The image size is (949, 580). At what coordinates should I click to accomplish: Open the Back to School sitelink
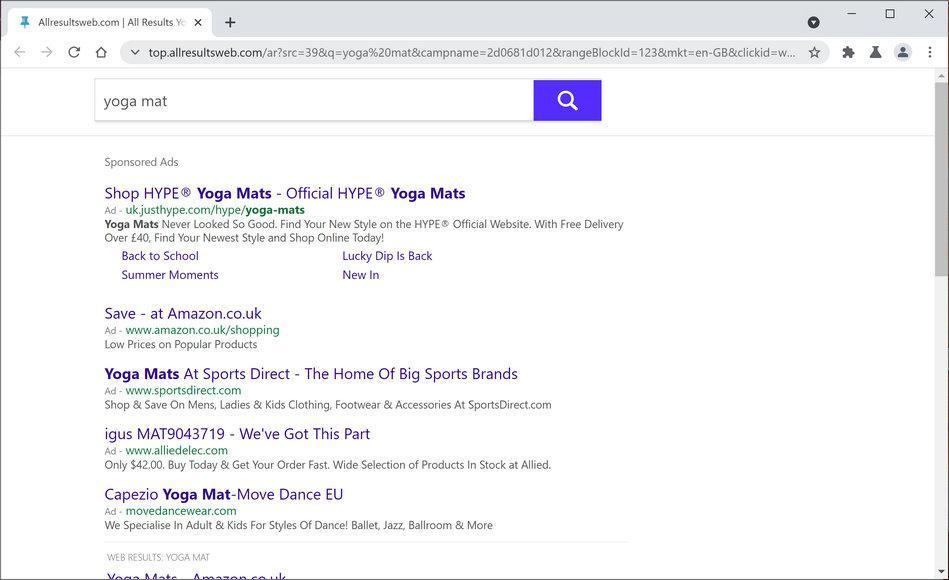[160, 256]
